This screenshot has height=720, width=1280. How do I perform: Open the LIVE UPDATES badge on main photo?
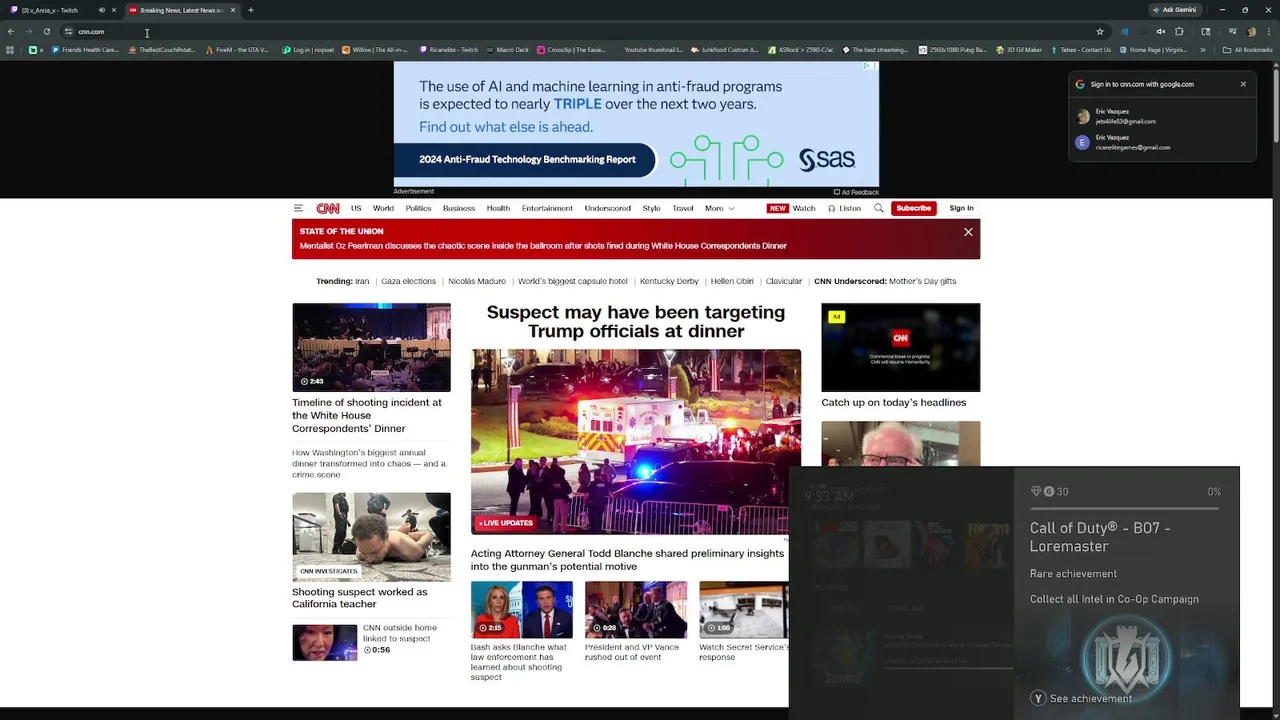(506, 523)
